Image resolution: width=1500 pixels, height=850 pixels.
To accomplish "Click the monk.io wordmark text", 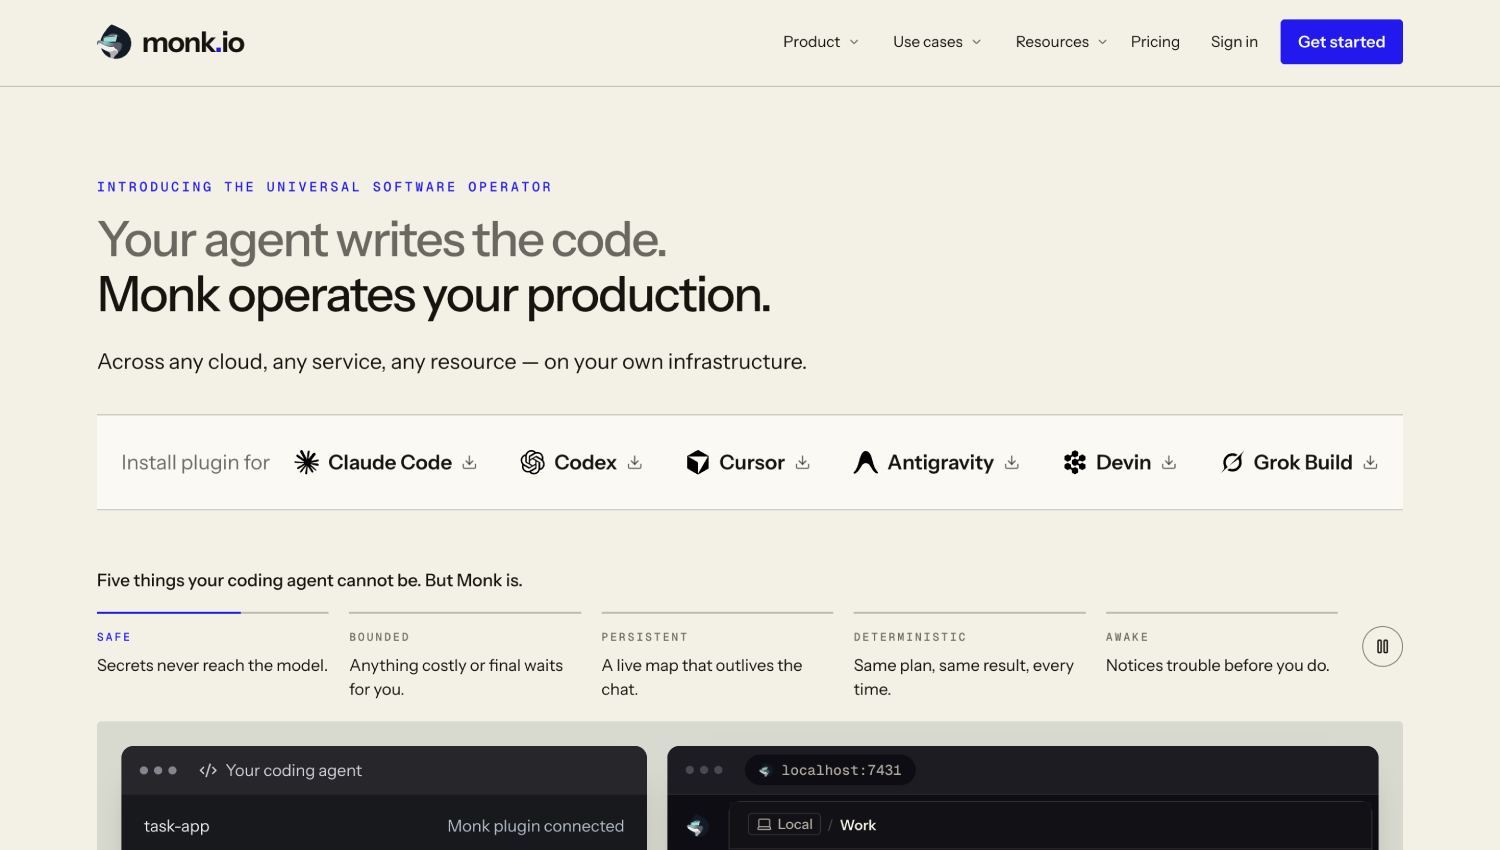I will (x=193, y=42).
